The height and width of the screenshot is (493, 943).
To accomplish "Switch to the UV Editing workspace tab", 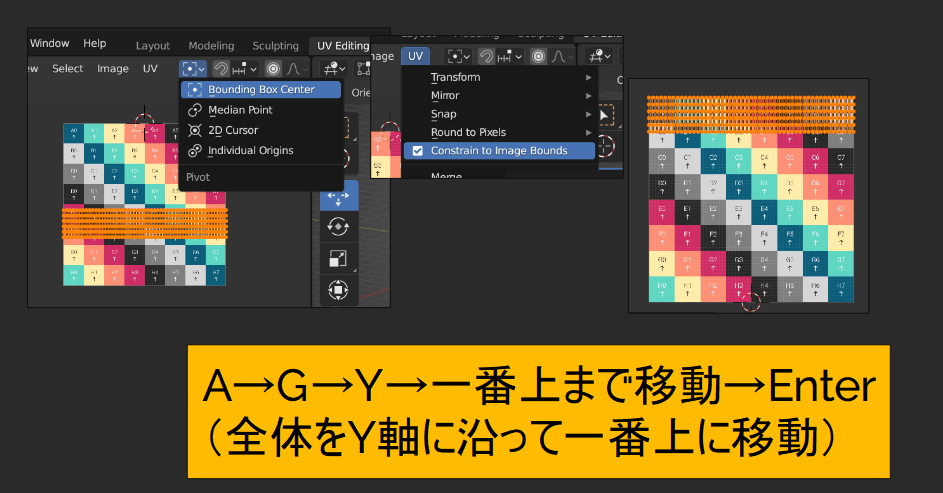I will (343, 46).
